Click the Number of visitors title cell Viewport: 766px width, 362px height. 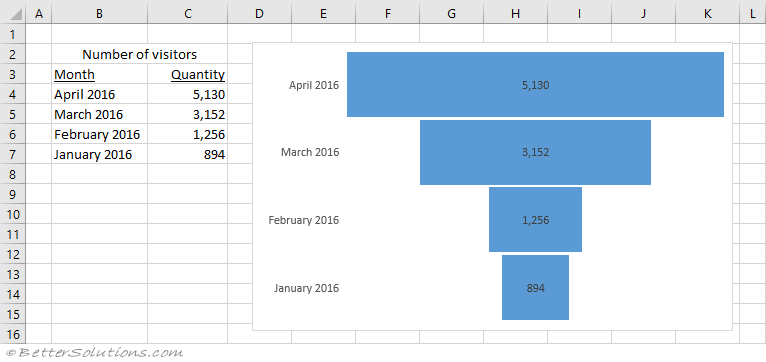coord(139,54)
